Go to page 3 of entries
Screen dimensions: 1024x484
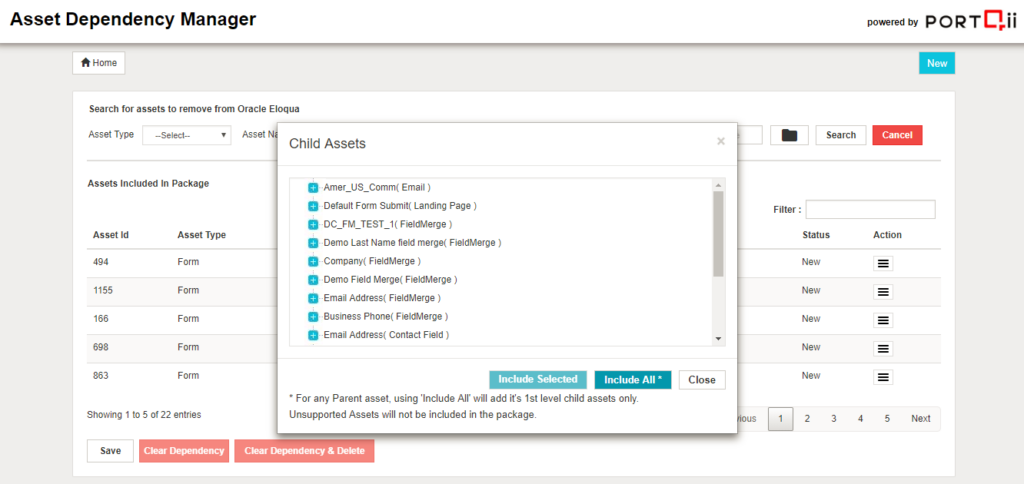833,419
